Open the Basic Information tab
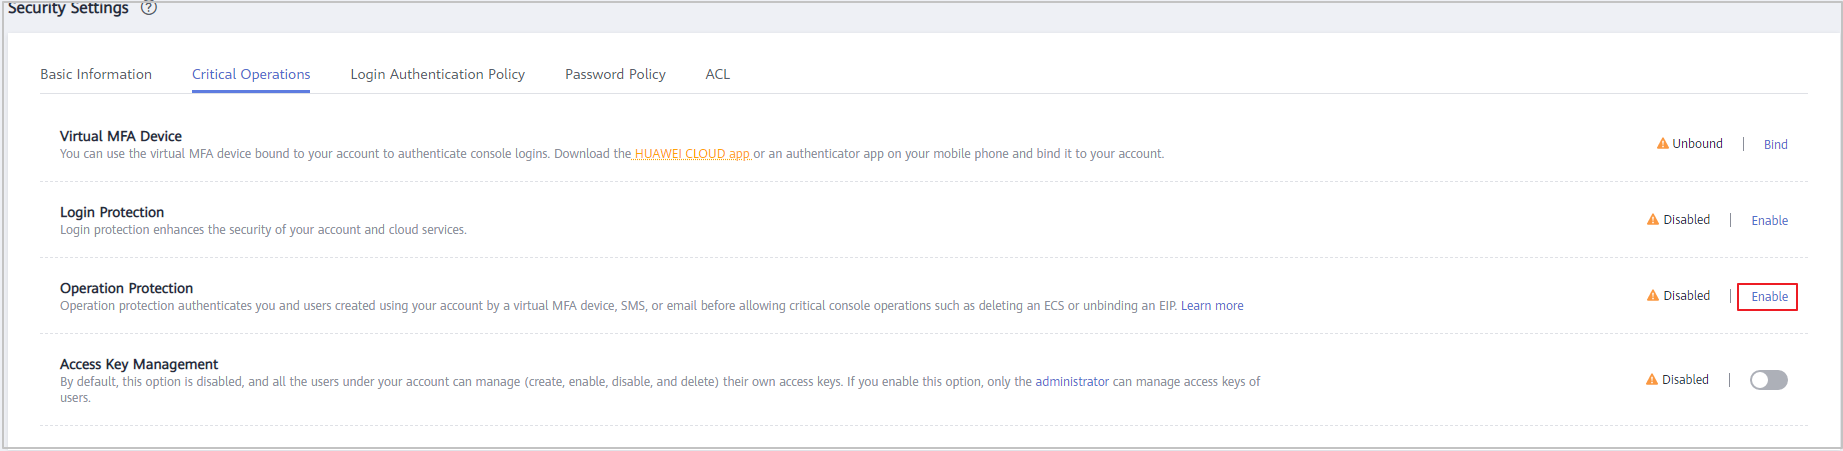 point(96,74)
